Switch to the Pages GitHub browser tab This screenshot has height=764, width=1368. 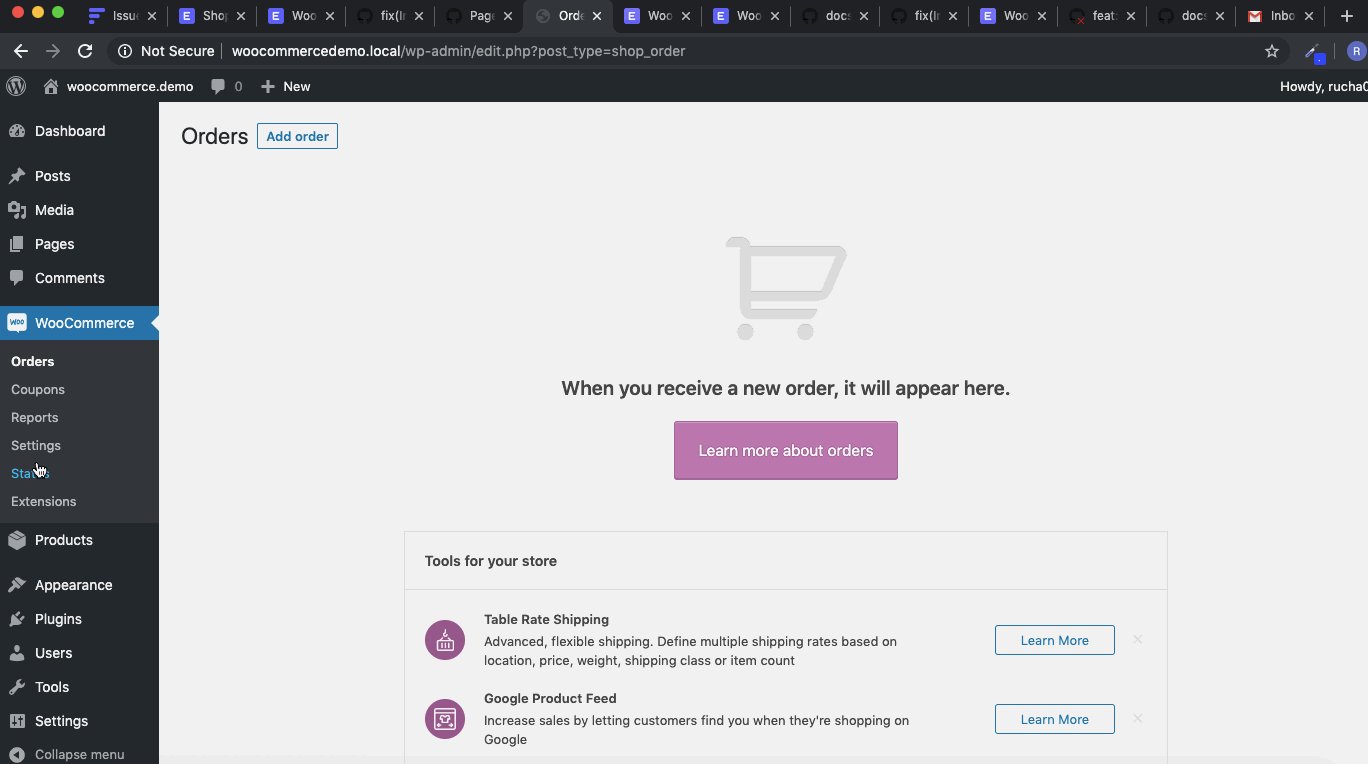click(481, 16)
